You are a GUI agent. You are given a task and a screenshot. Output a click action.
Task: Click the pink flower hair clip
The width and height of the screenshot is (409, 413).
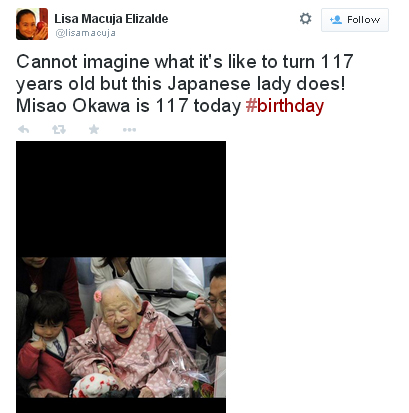[98, 296]
